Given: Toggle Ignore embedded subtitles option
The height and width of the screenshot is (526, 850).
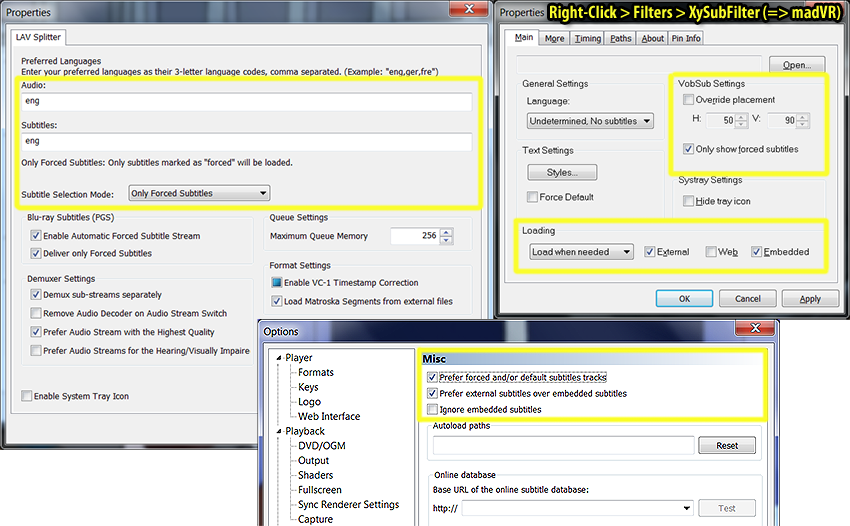Looking at the screenshot, I should click(x=432, y=409).
